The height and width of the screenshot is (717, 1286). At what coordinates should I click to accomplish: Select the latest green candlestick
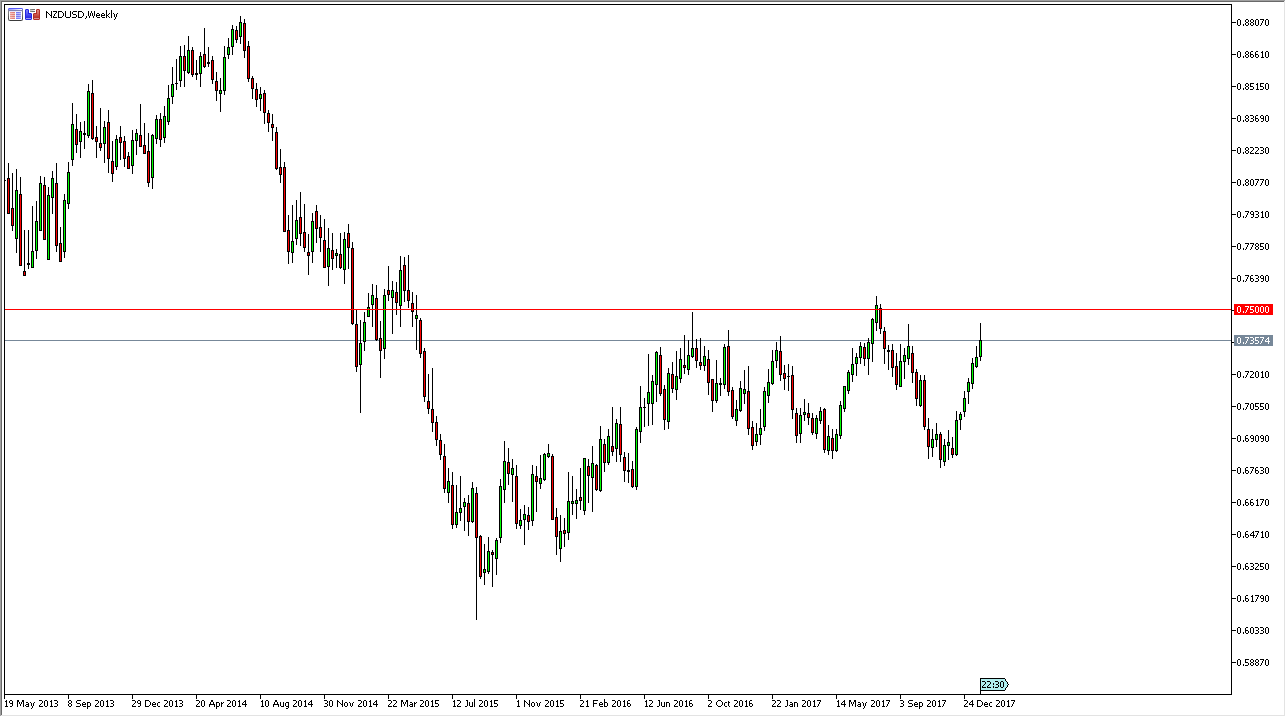pyautogui.click(x=979, y=350)
